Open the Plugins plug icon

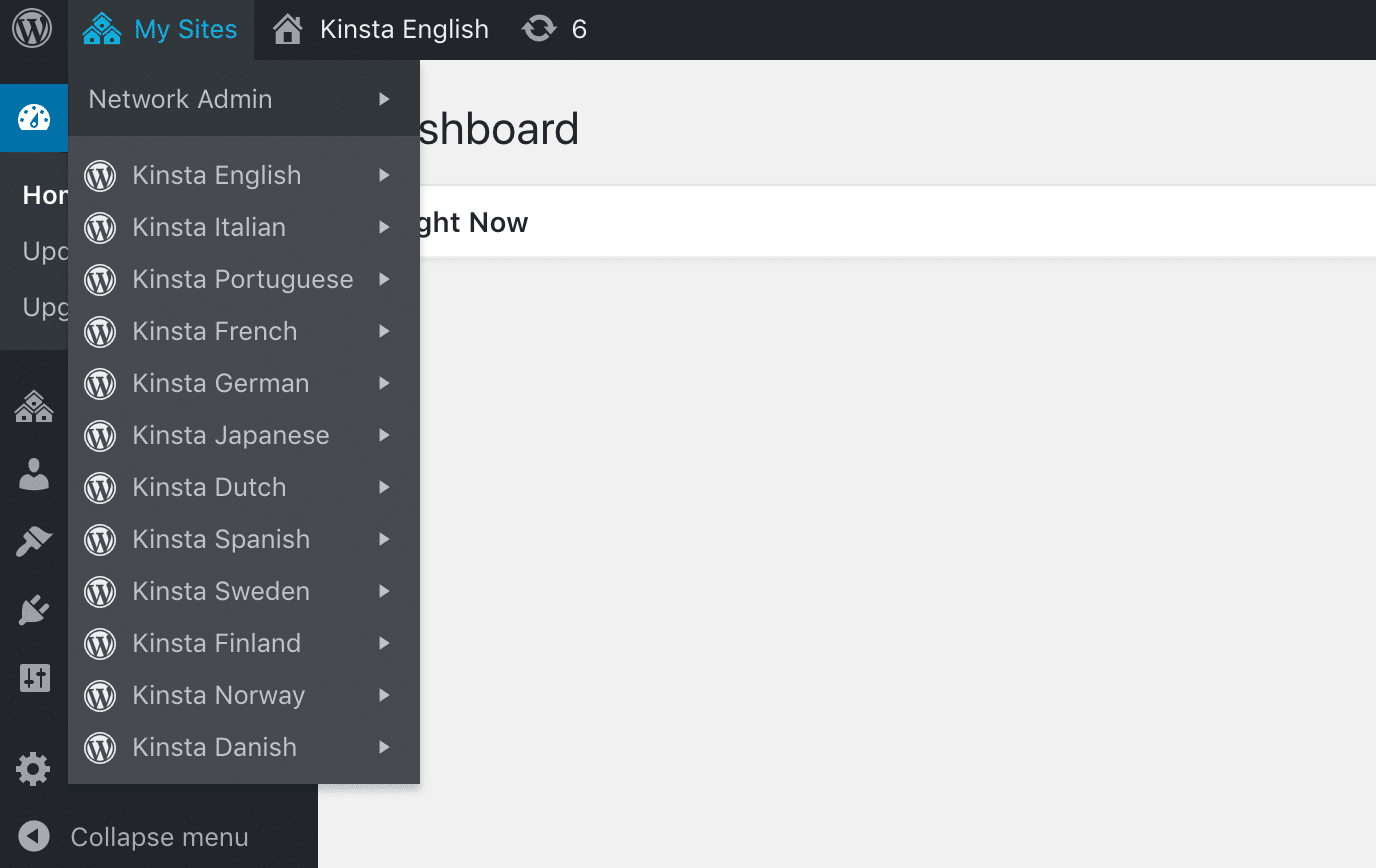pos(35,609)
